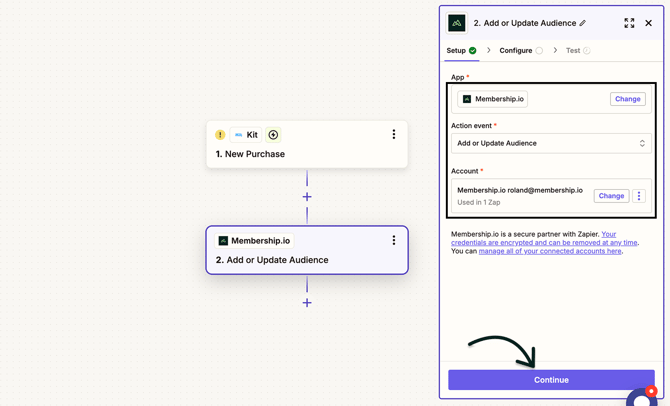Image resolution: width=670 pixels, height=406 pixels.
Task: Click the yellow warning icon on Kit step
Action: (x=220, y=135)
